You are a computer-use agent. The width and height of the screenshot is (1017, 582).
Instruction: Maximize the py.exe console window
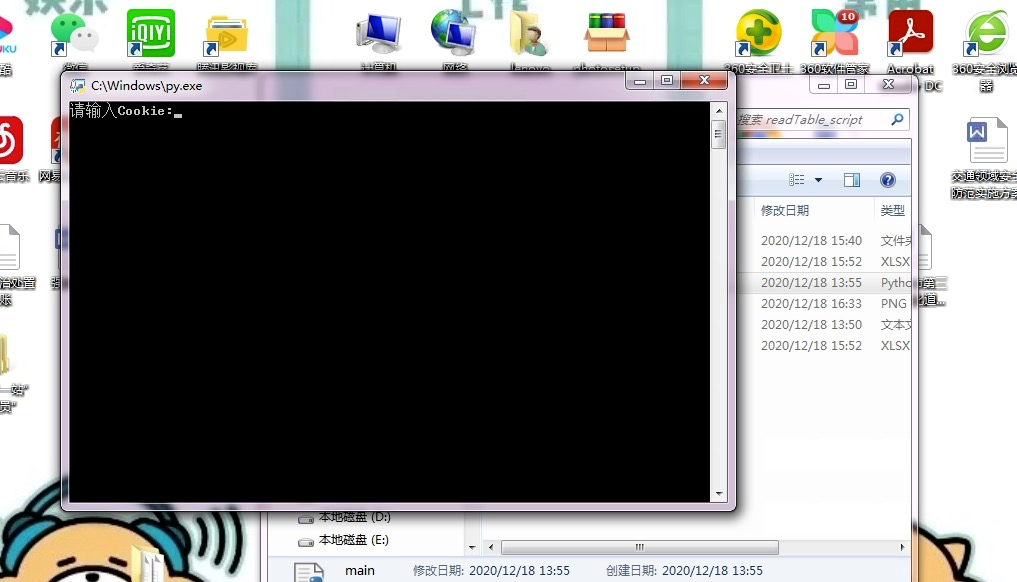click(667, 80)
